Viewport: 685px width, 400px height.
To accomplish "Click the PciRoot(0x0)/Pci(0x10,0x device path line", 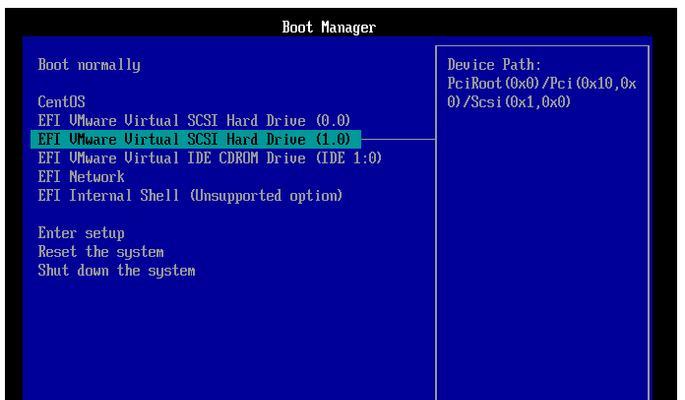I will coord(542,83).
